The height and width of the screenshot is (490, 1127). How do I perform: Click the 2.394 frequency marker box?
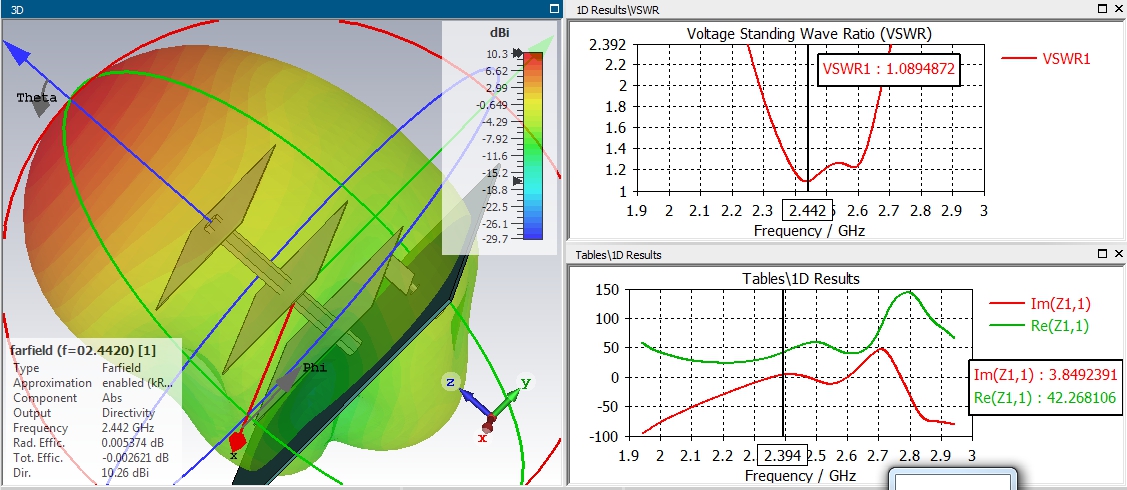click(783, 456)
